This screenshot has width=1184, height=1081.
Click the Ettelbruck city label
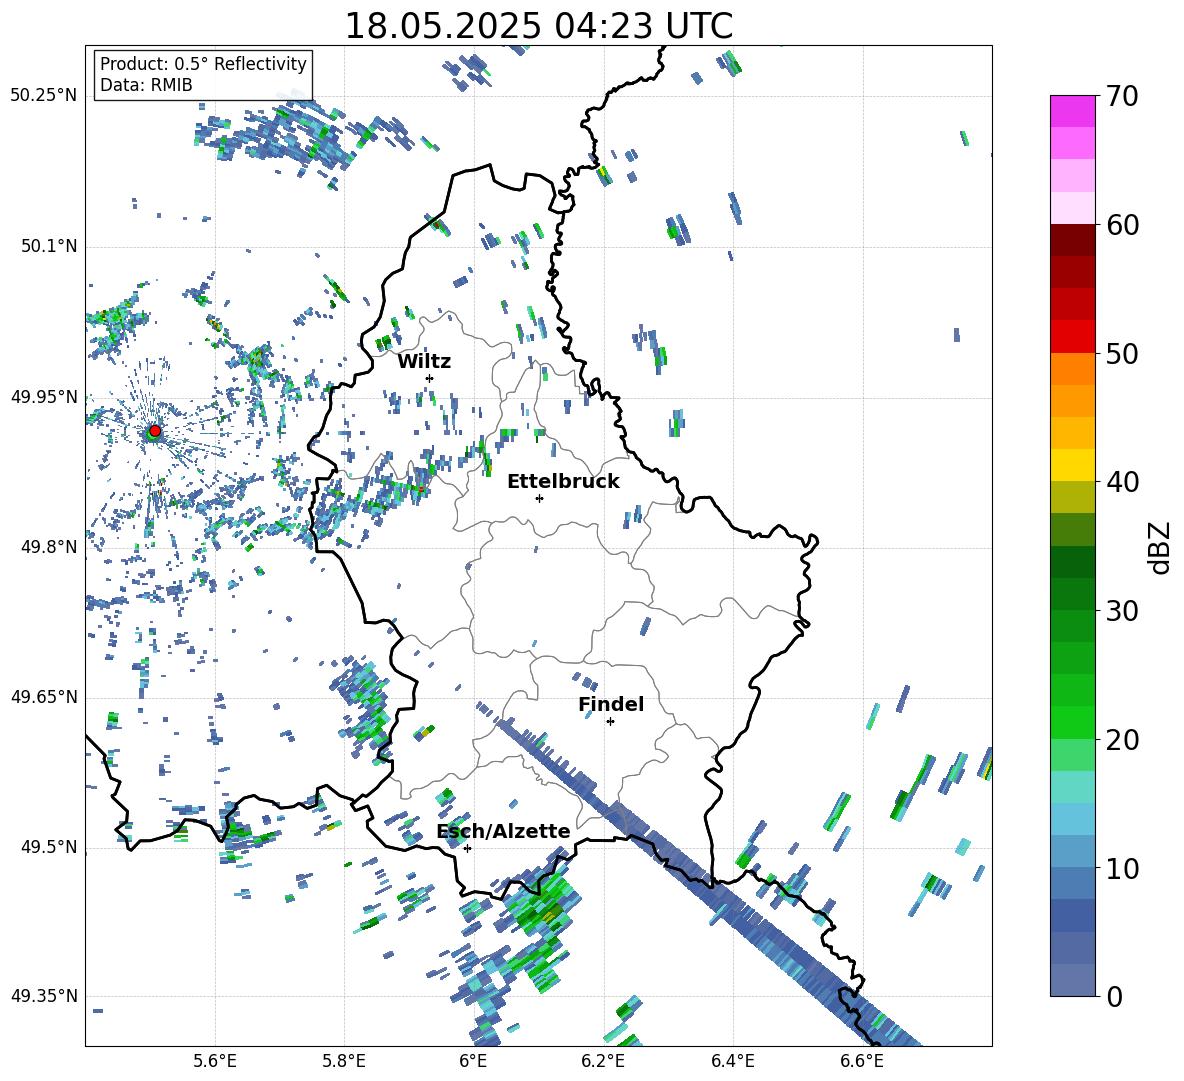pyautogui.click(x=563, y=482)
